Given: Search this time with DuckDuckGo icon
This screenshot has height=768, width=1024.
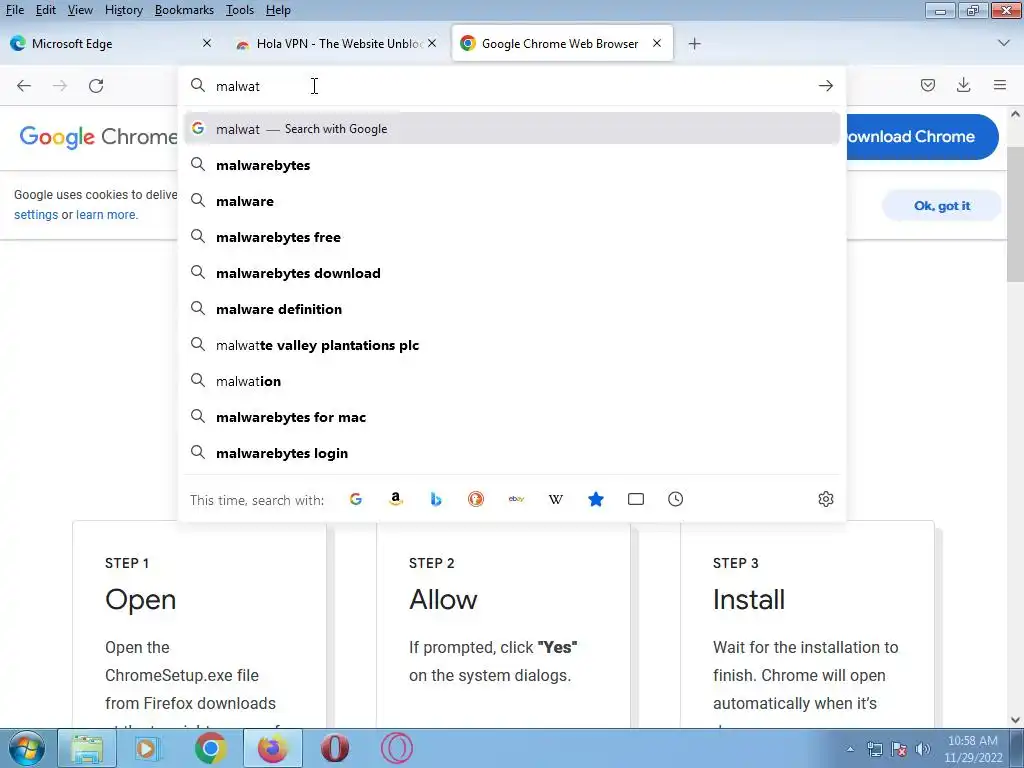Looking at the screenshot, I should [475, 500].
